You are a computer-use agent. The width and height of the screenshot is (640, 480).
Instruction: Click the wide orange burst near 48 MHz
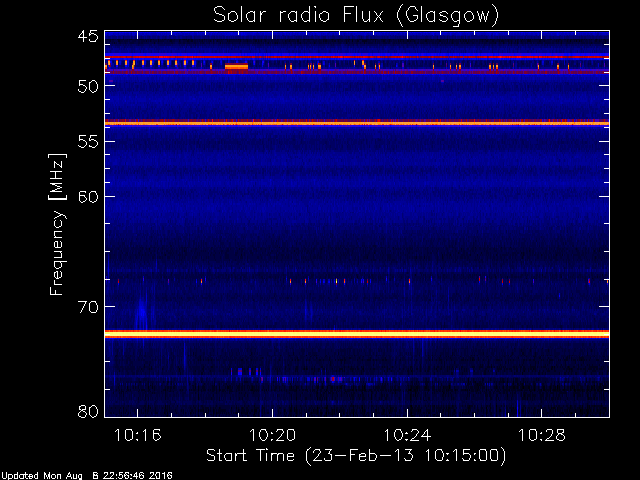(236, 67)
